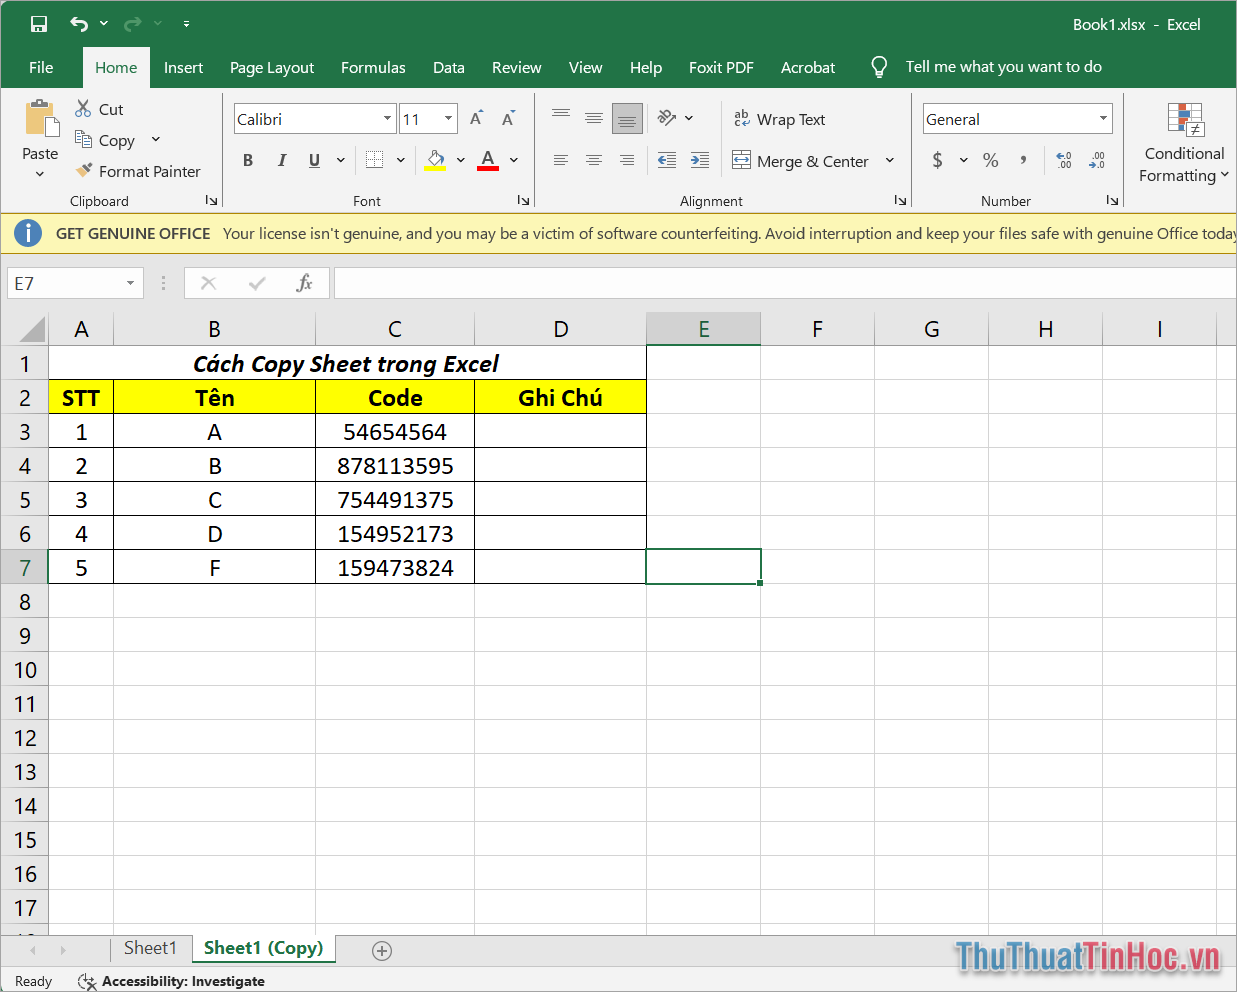Click Decrease Indent icon
The image size is (1237, 992).
(667, 160)
